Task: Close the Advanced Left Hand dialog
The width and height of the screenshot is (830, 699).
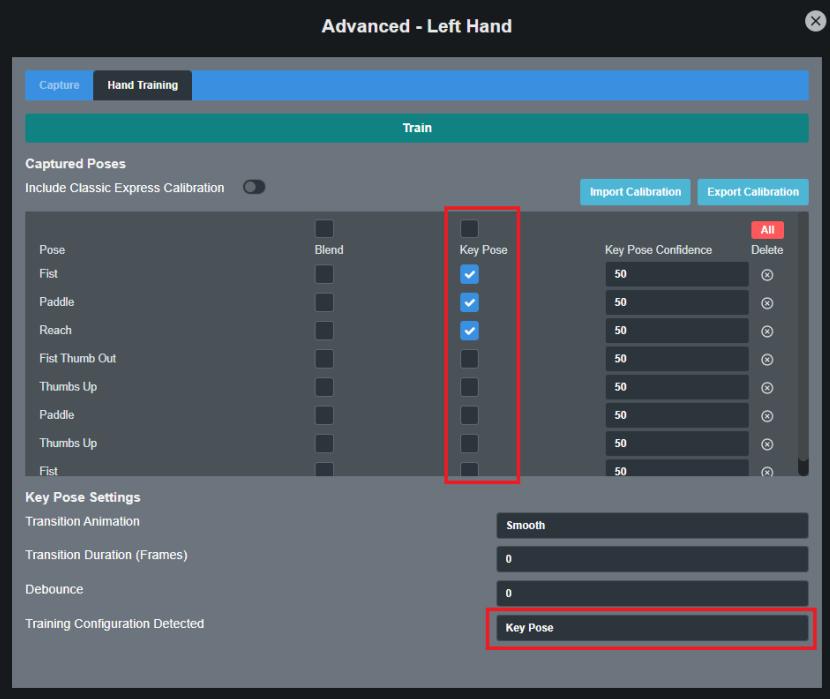Action: [x=815, y=21]
